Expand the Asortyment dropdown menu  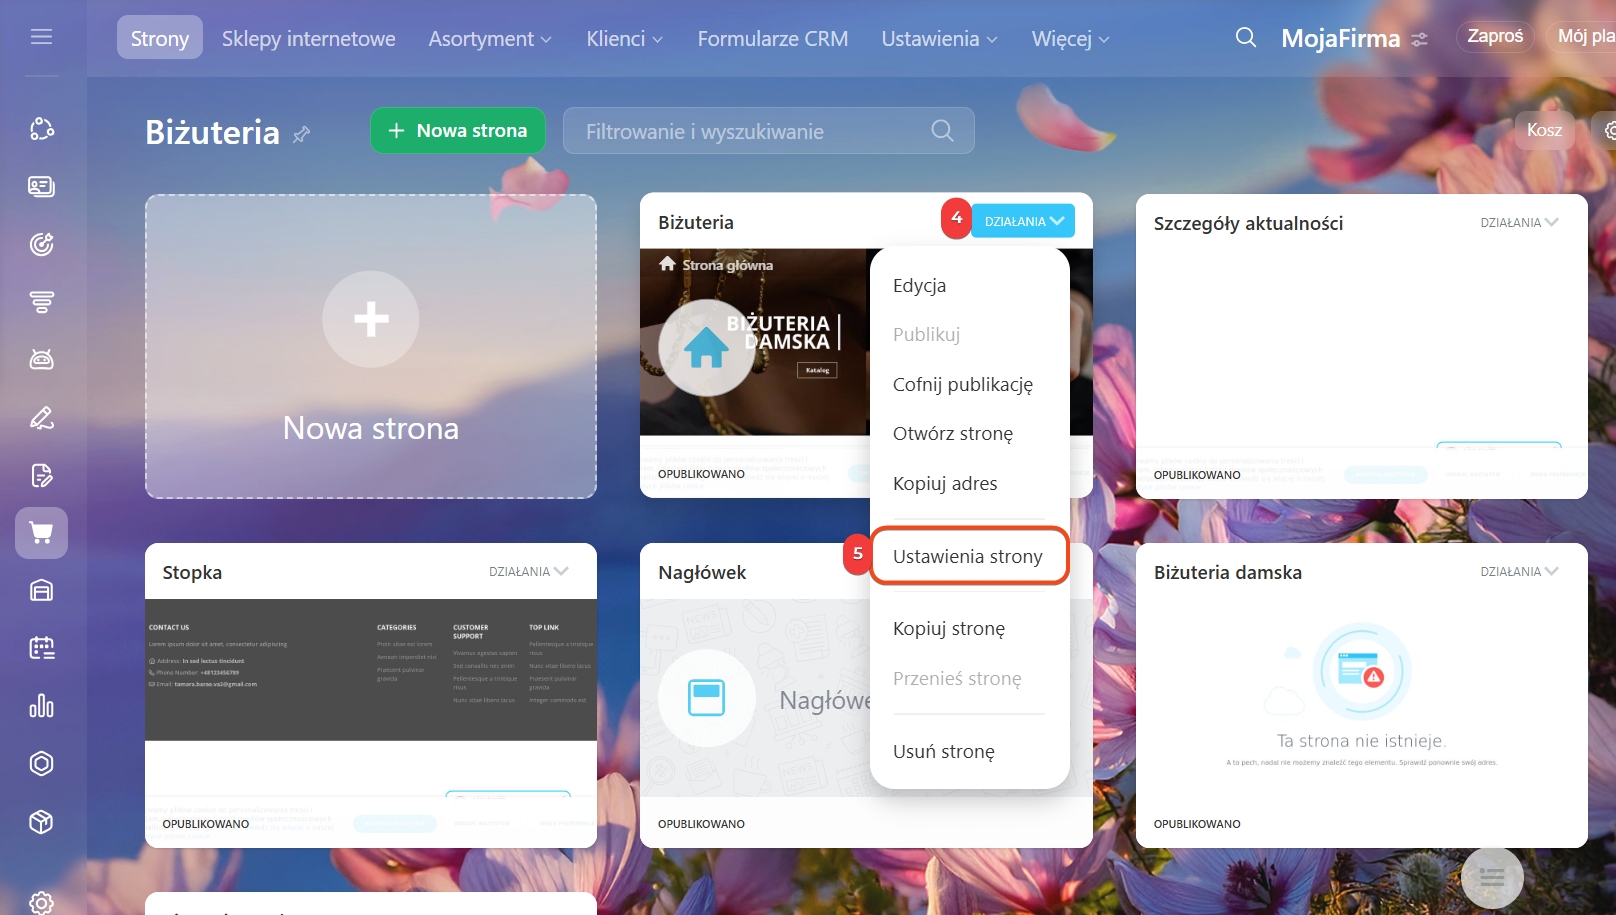pyautogui.click(x=489, y=39)
